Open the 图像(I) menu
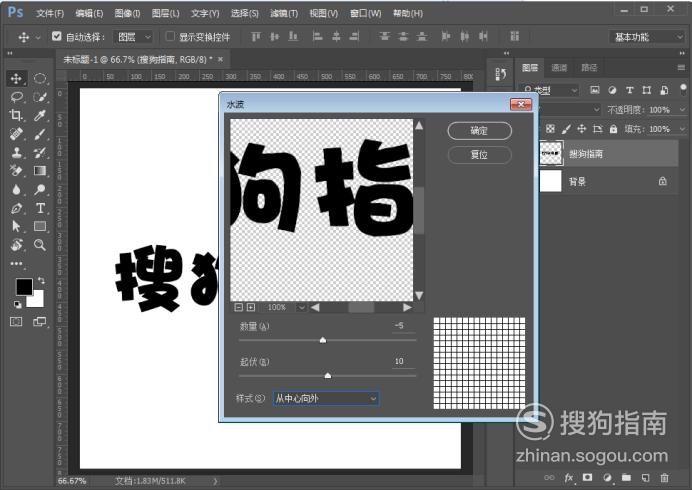This screenshot has width=692, height=490. click(127, 14)
